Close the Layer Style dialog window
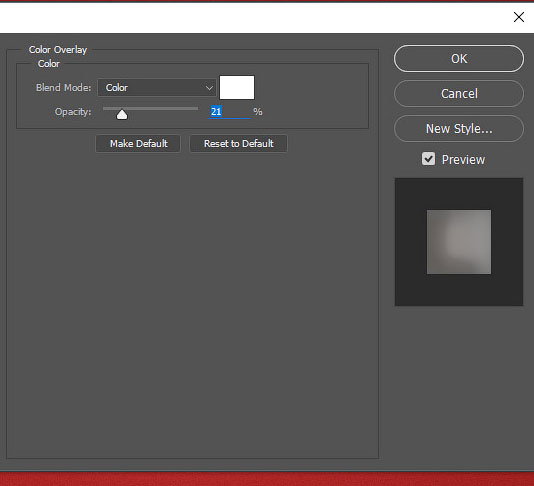 pyautogui.click(x=519, y=17)
